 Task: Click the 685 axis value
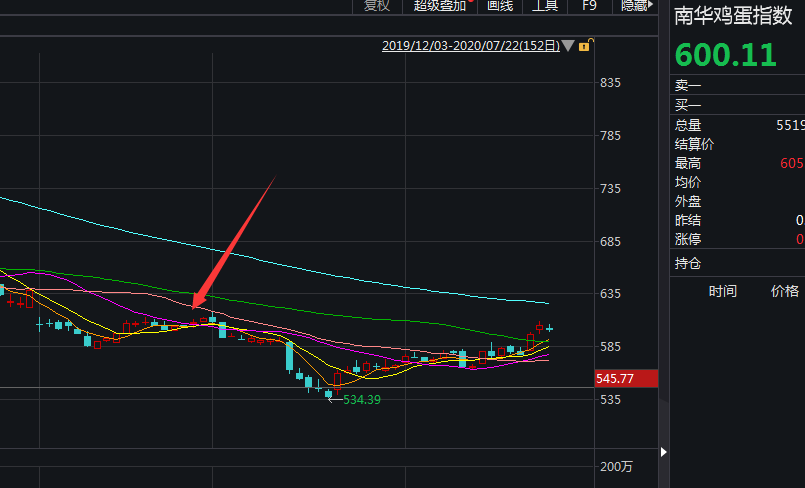tap(610, 241)
